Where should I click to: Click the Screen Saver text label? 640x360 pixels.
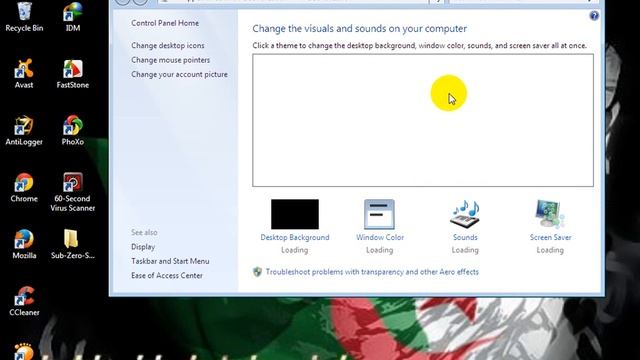point(550,237)
